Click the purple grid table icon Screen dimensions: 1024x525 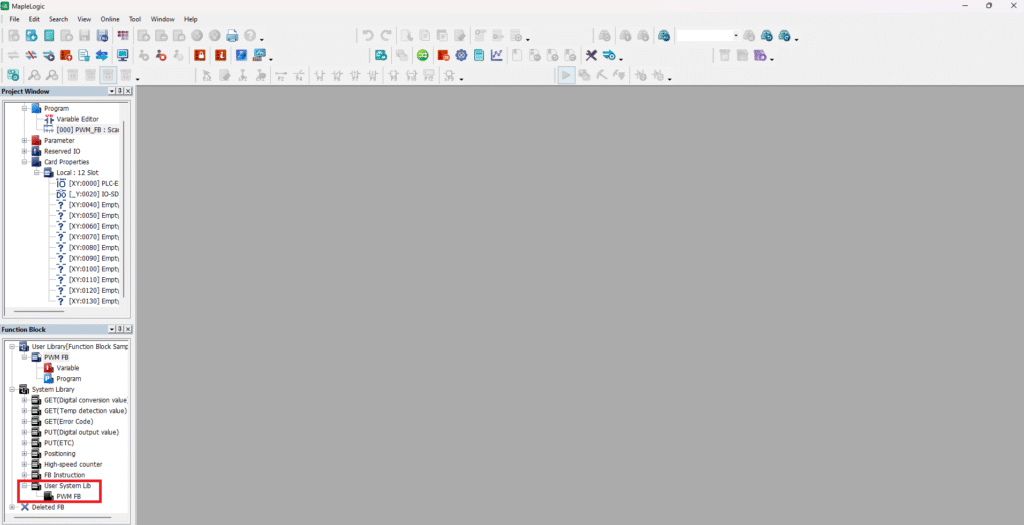pyautogui.click(x=123, y=35)
